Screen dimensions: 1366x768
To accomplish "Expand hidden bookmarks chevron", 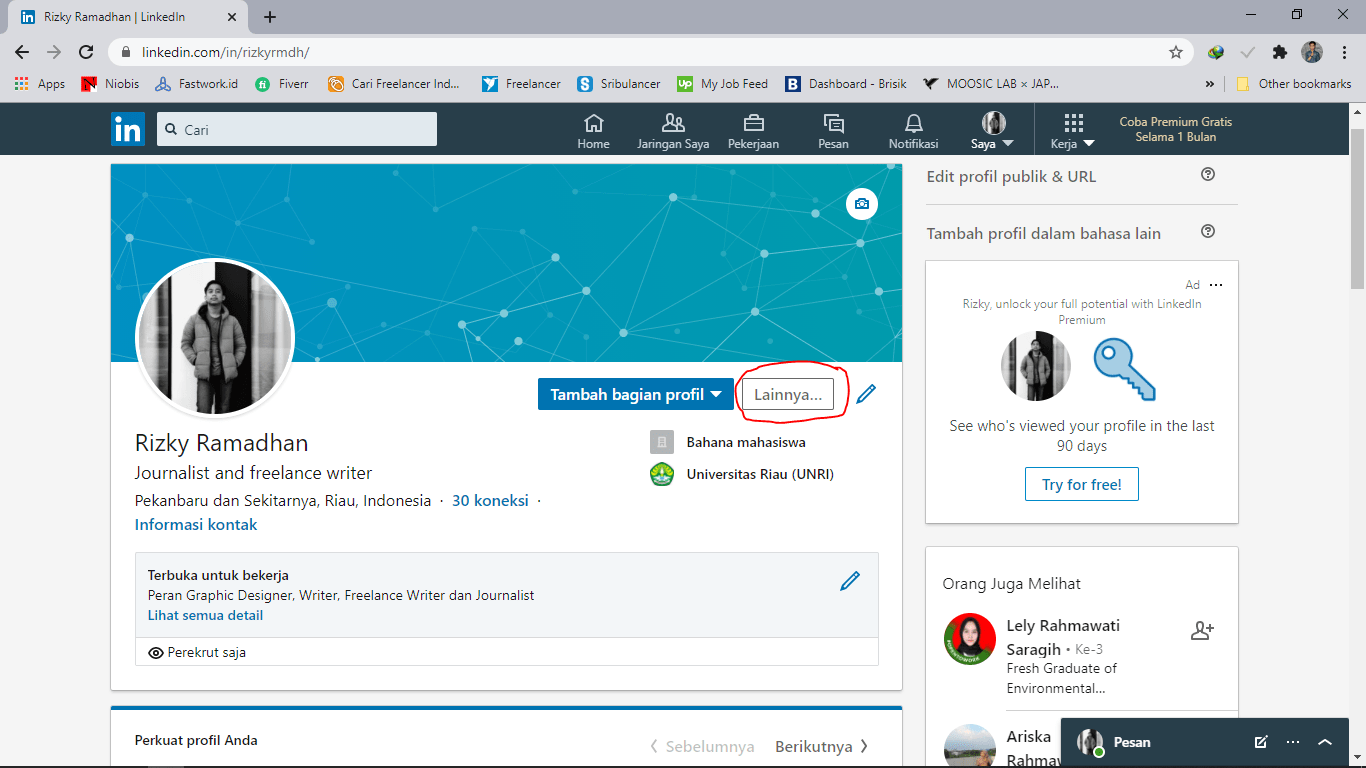I will [1210, 84].
